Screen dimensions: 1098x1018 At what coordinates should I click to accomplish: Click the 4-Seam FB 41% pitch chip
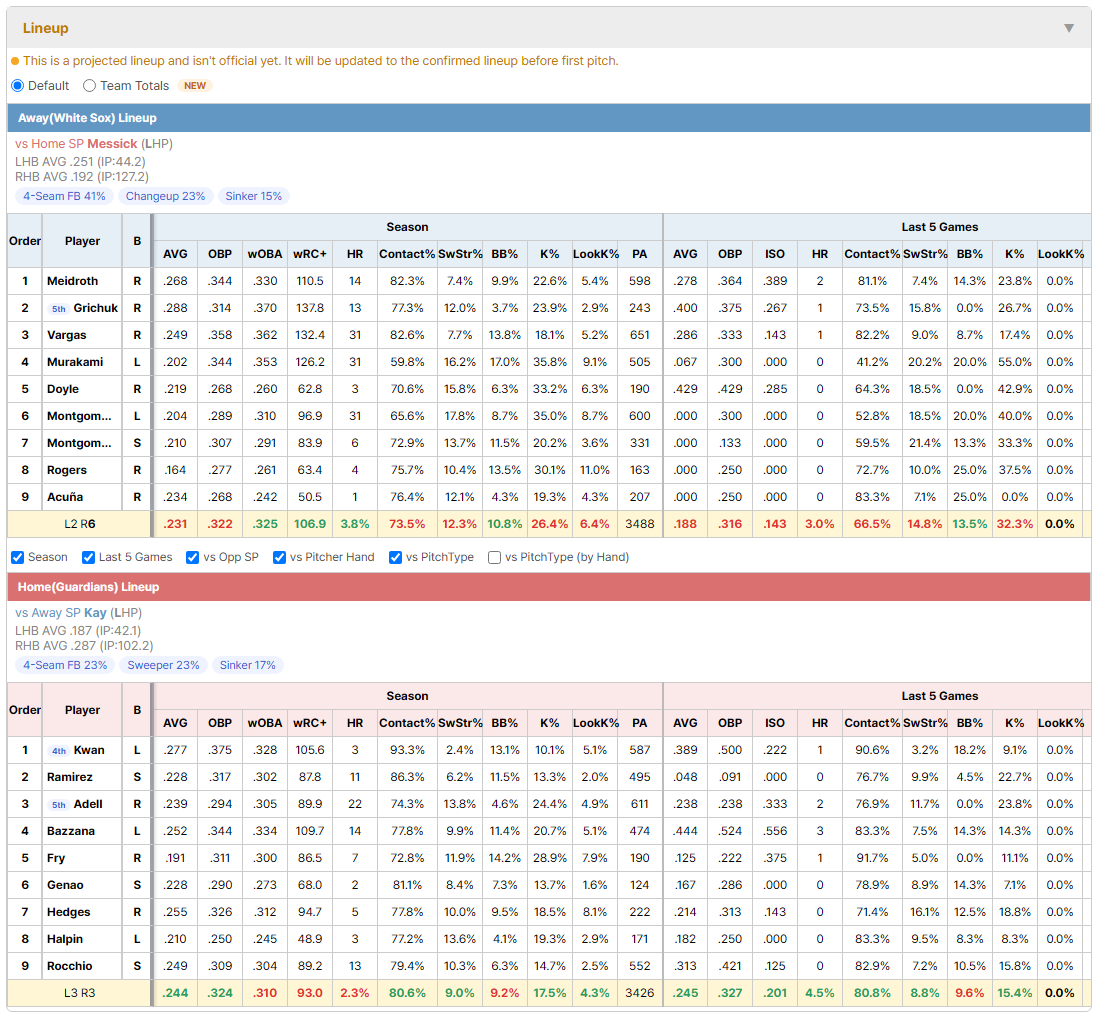(64, 196)
